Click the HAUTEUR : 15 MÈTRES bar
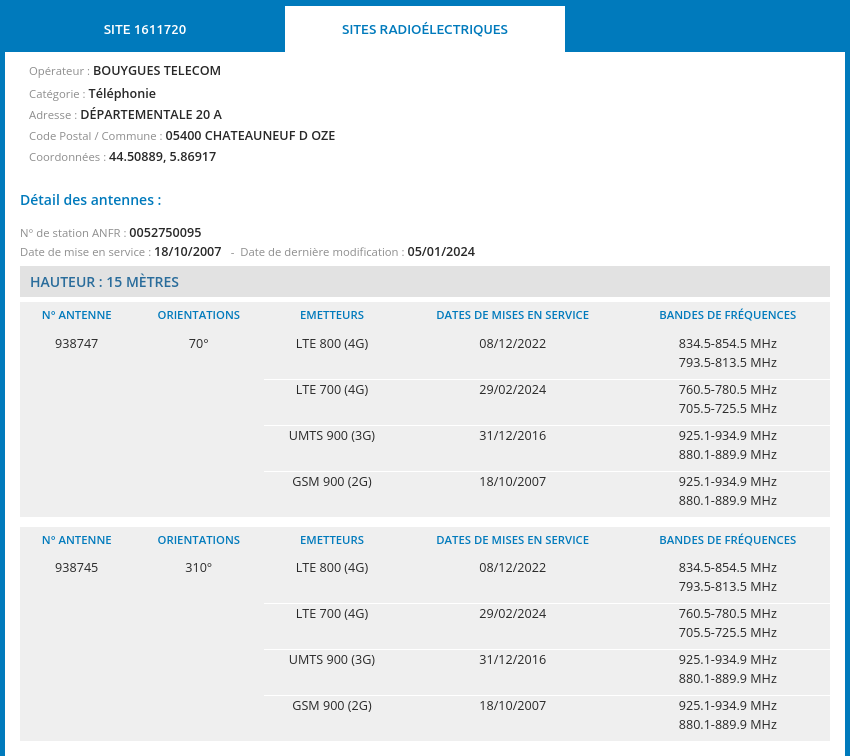 tap(424, 282)
